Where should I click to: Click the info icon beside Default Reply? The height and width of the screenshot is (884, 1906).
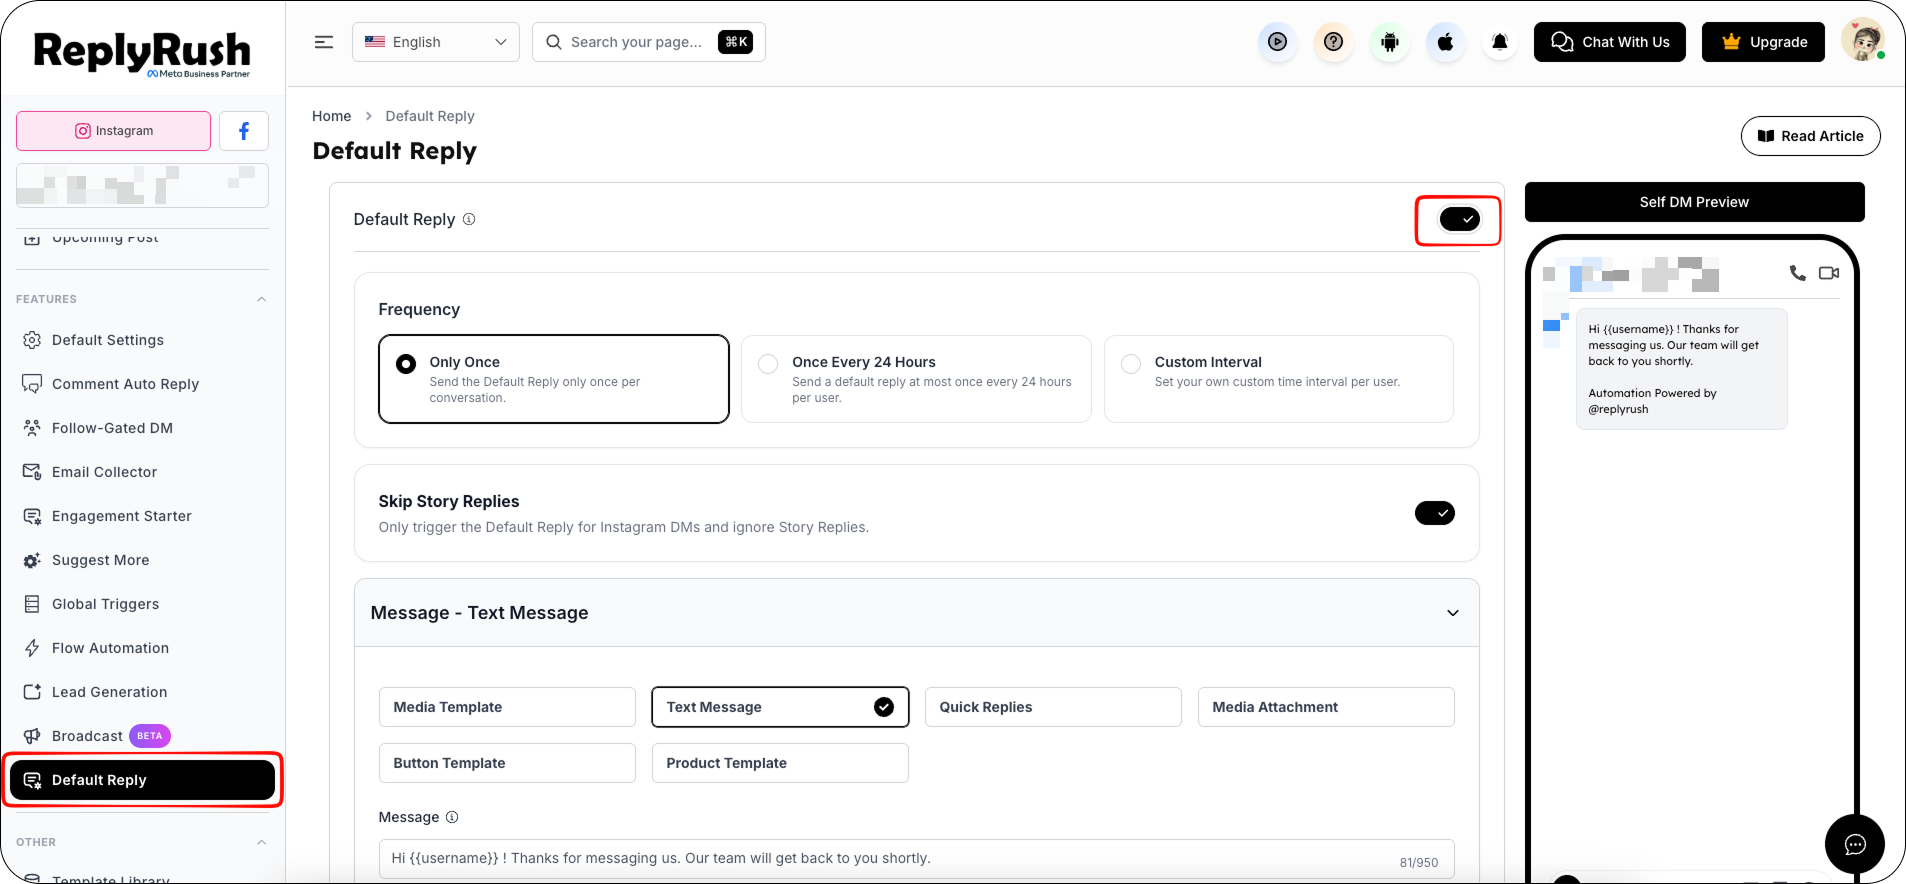coord(469,219)
